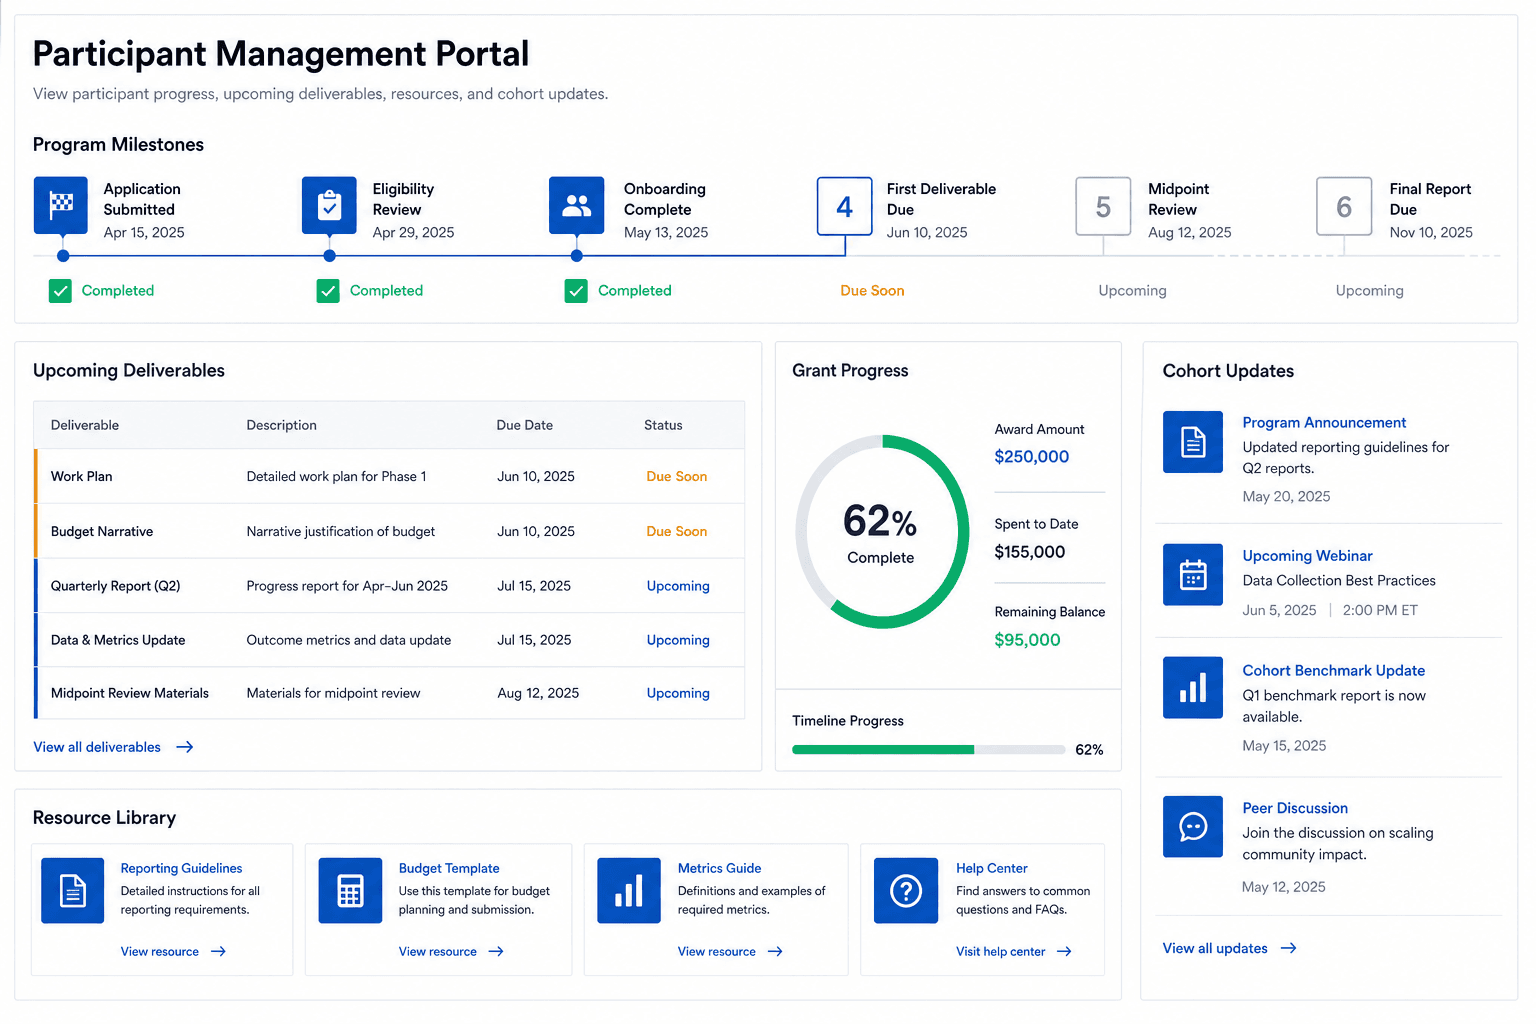Click the May 20, 2025 announcement date

pyautogui.click(x=1286, y=497)
